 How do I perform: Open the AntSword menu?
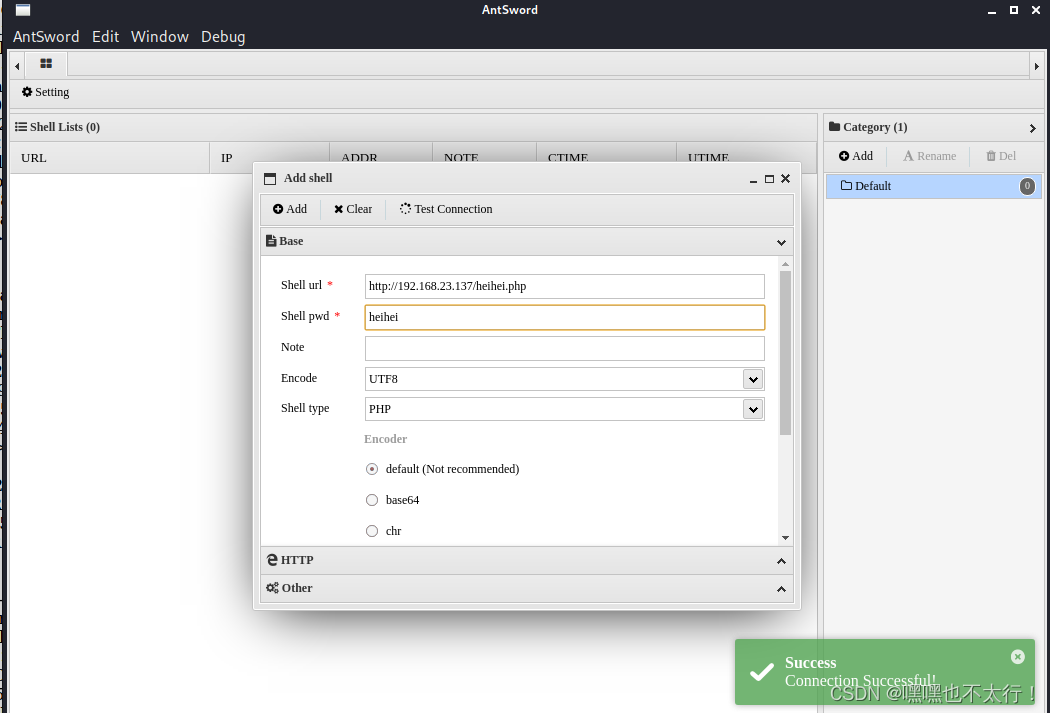coord(46,37)
